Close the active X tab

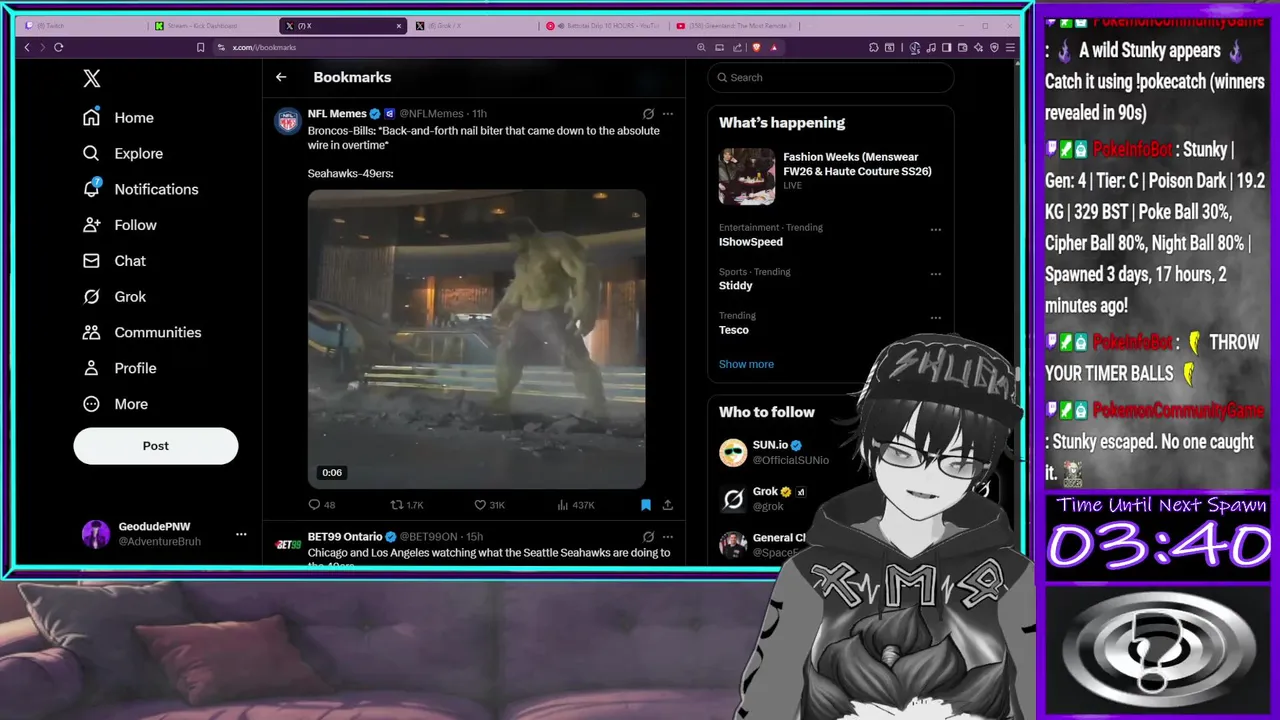pos(399,26)
